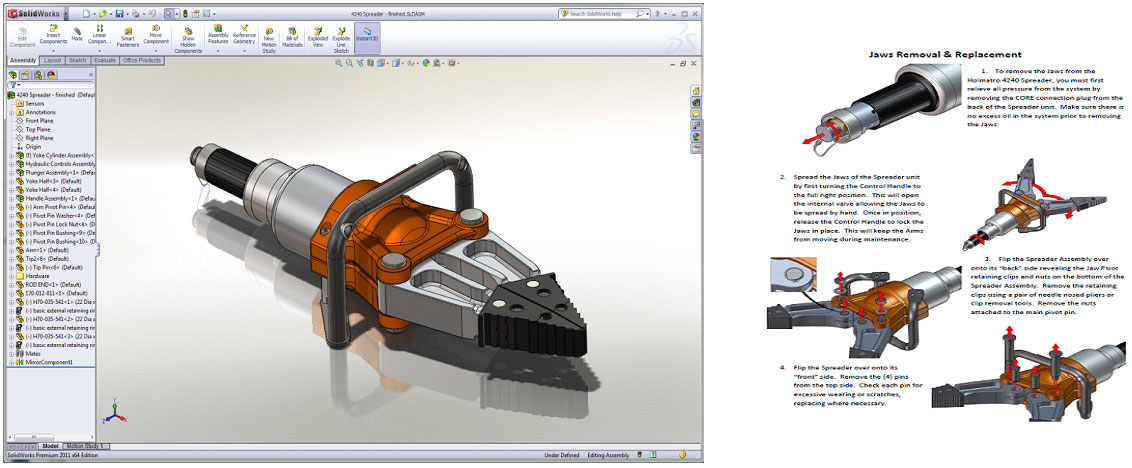Screen dimensions: 1132x468
Task: Click the Section View icon
Action: (x=370, y=63)
